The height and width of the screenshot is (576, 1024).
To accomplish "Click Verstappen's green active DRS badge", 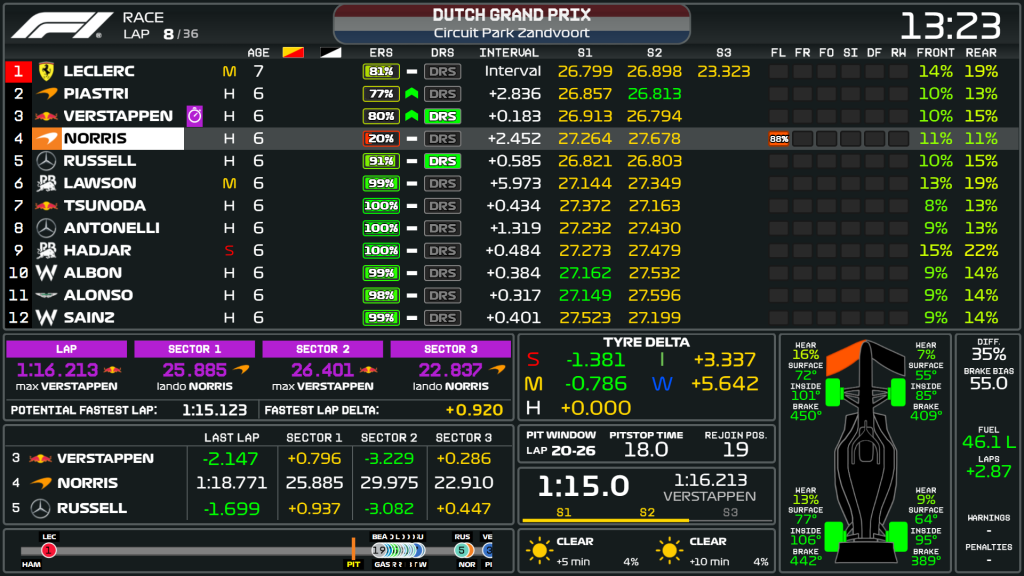I will (x=443, y=116).
